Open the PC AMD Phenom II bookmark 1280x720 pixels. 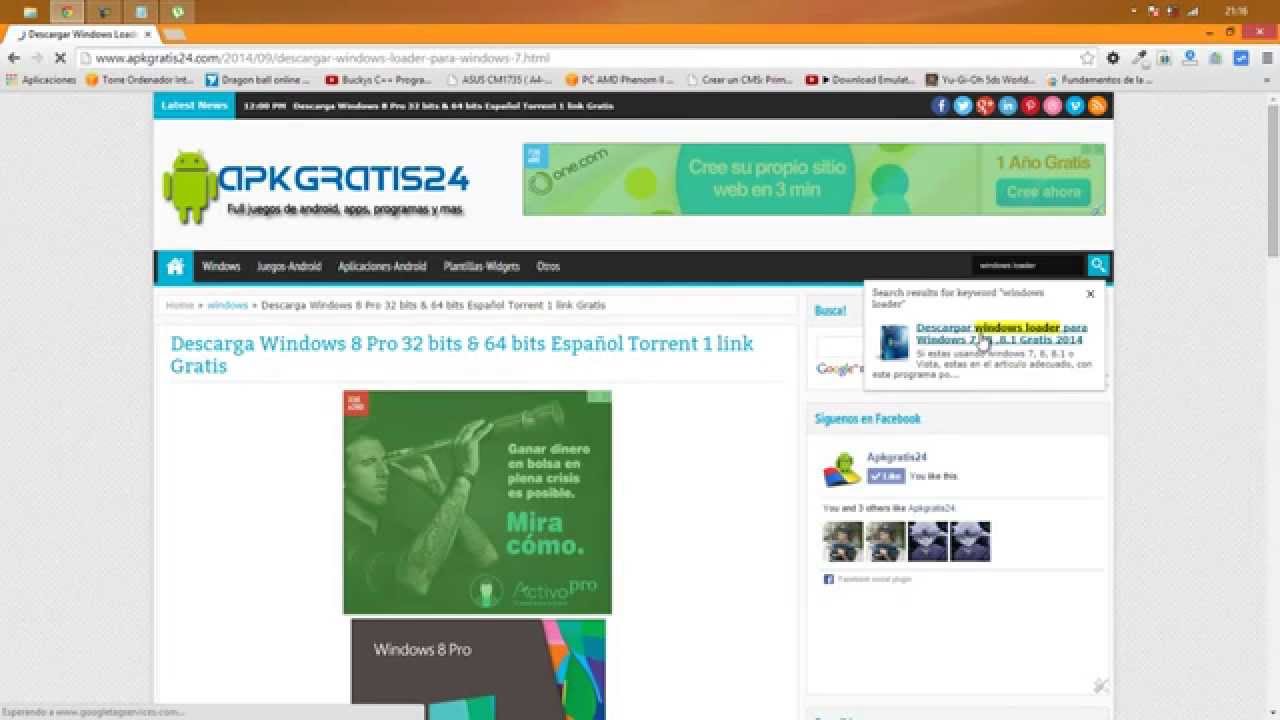coord(620,80)
